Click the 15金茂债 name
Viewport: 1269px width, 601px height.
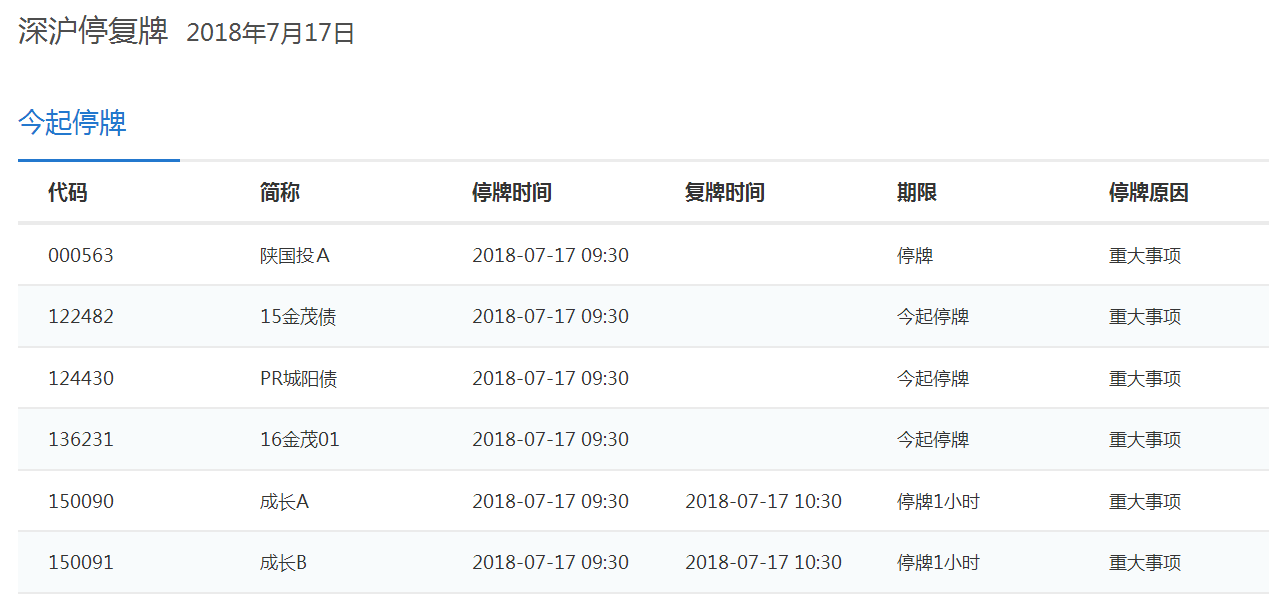[298, 317]
